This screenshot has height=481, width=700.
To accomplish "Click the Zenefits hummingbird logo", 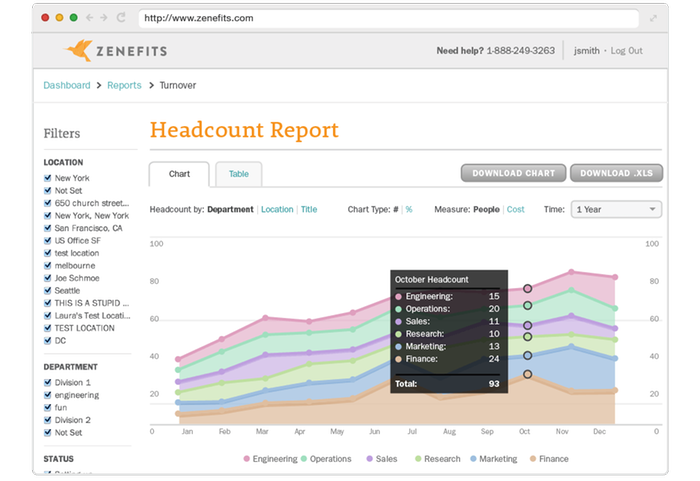I will pos(78,51).
